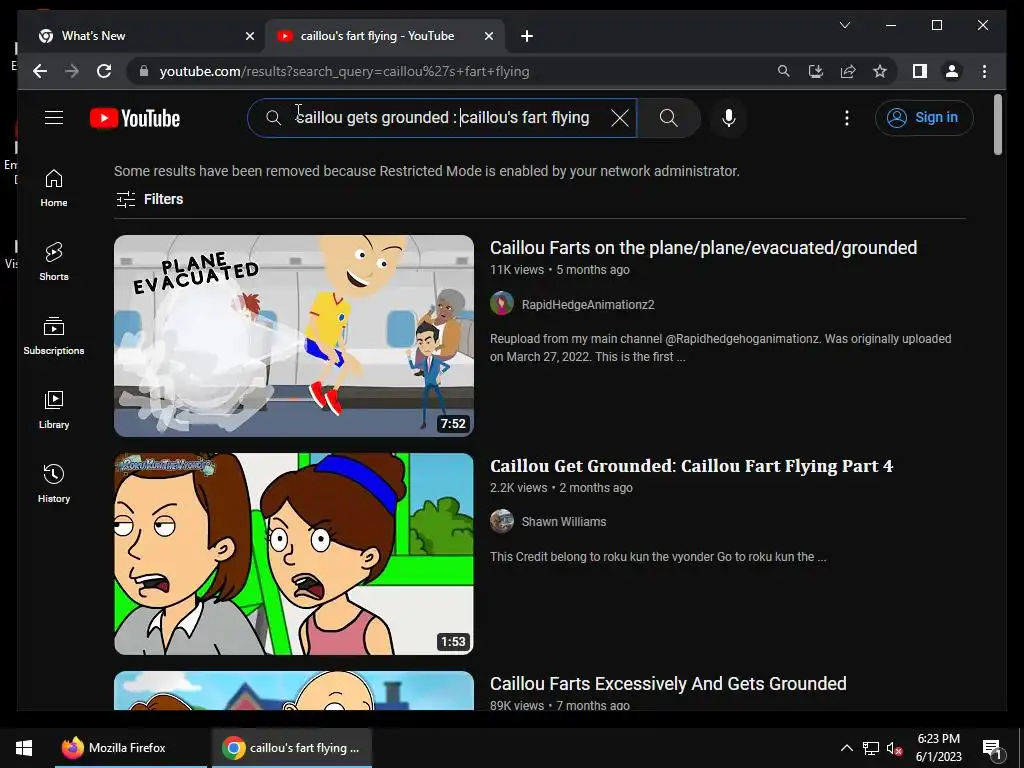
Task: Open a new Chrome tab
Action: (x=527, y=37)
